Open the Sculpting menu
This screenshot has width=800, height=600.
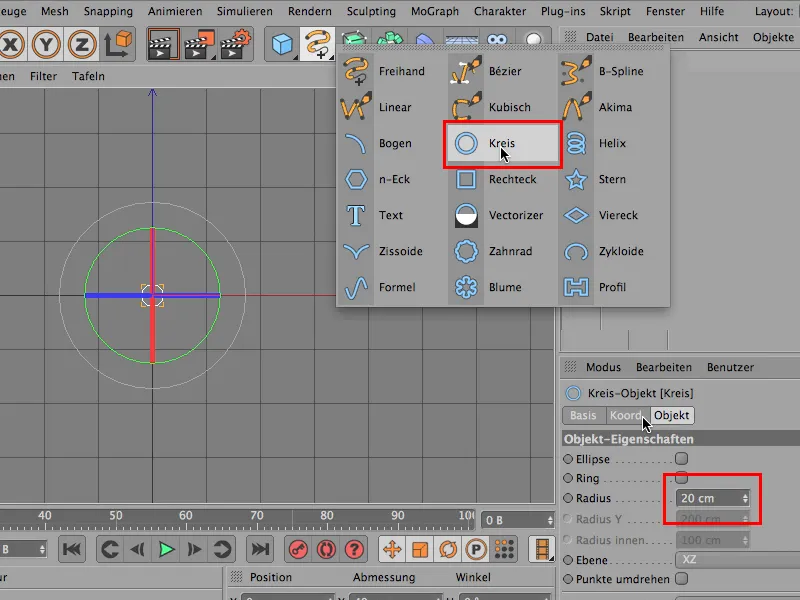(x=371, y=11)
